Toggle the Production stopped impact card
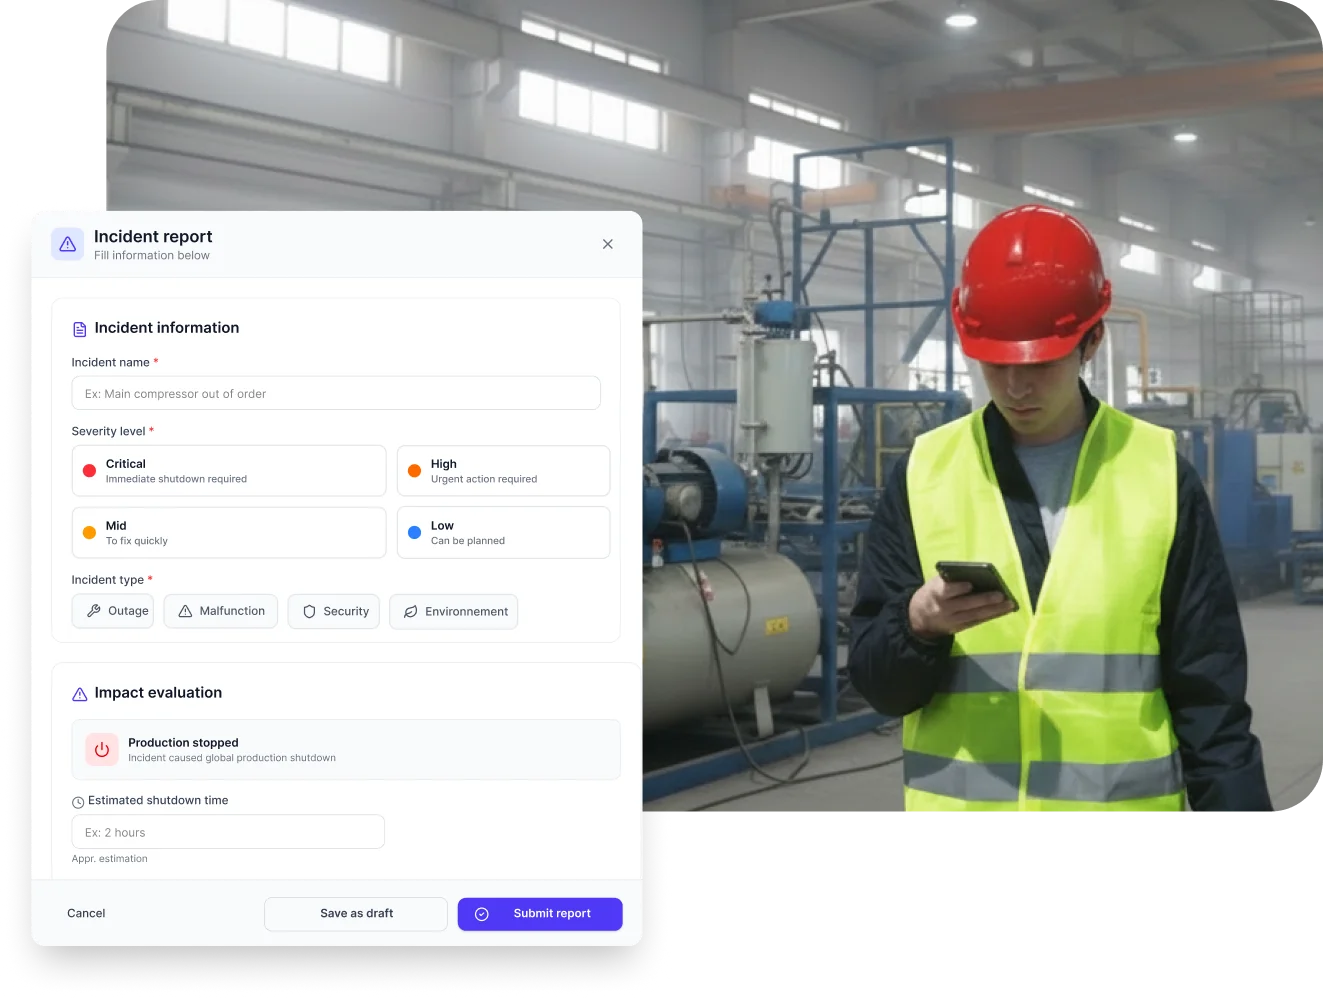The image size is (1323, 998). pyautogui.click(x=346, y=750)
